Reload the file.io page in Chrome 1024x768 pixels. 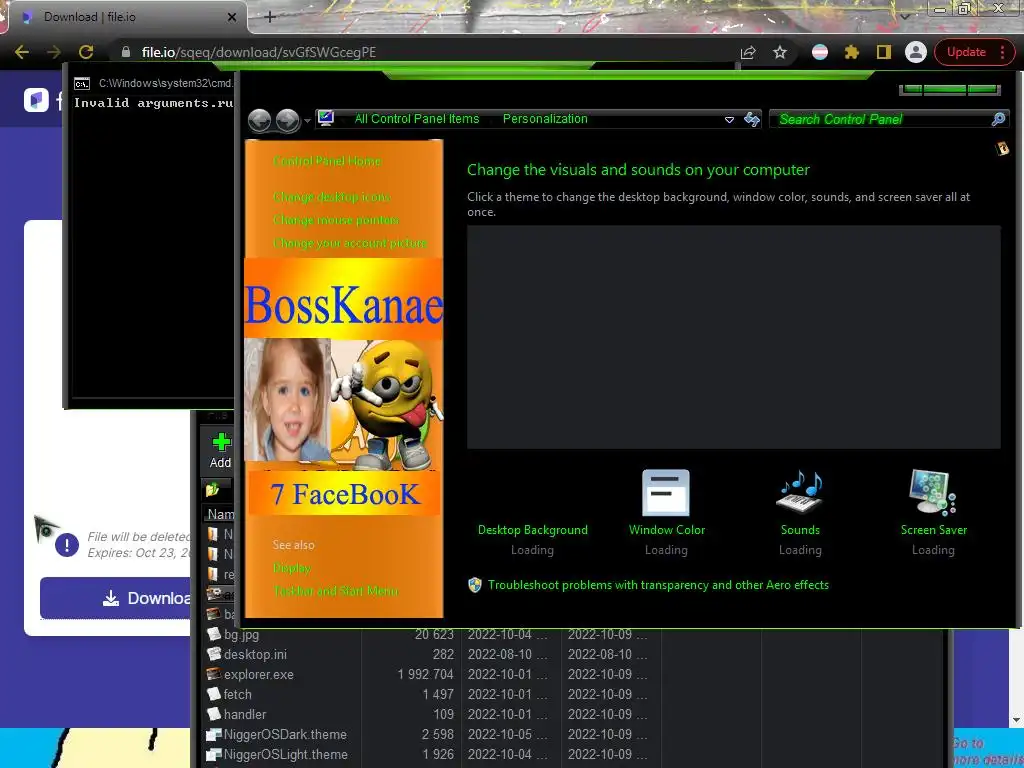(86, 52)
